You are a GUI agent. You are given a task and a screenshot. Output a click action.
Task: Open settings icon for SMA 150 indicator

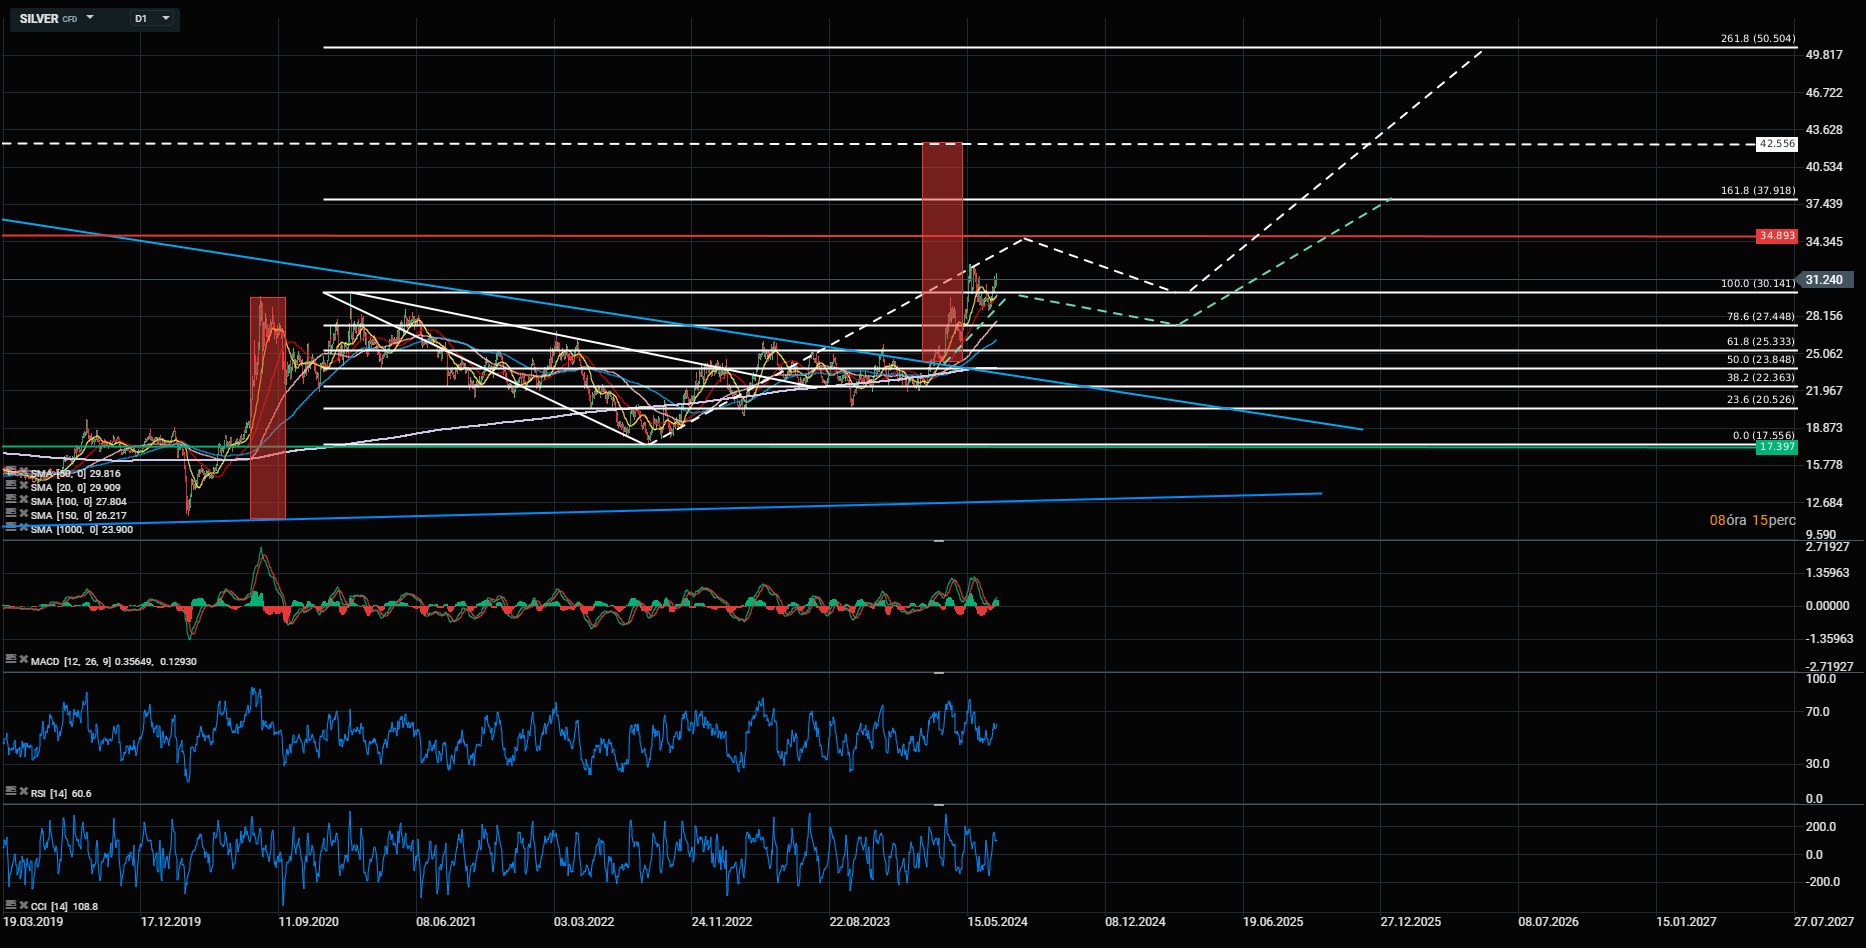coord(11,512)
